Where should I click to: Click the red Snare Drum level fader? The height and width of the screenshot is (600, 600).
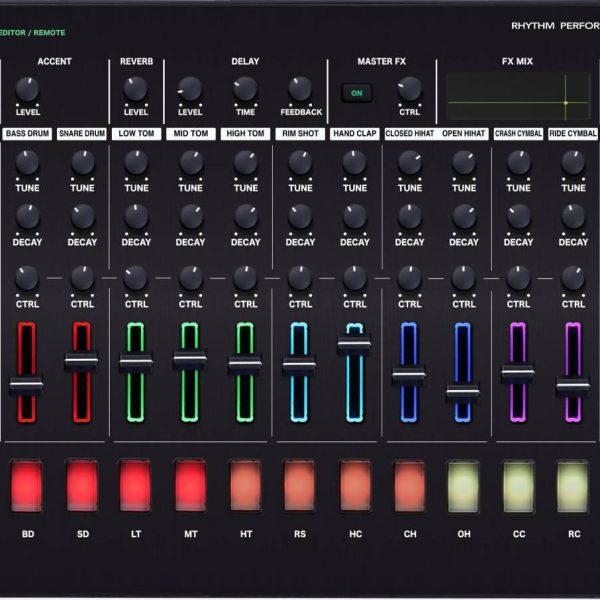pos(82,360)
